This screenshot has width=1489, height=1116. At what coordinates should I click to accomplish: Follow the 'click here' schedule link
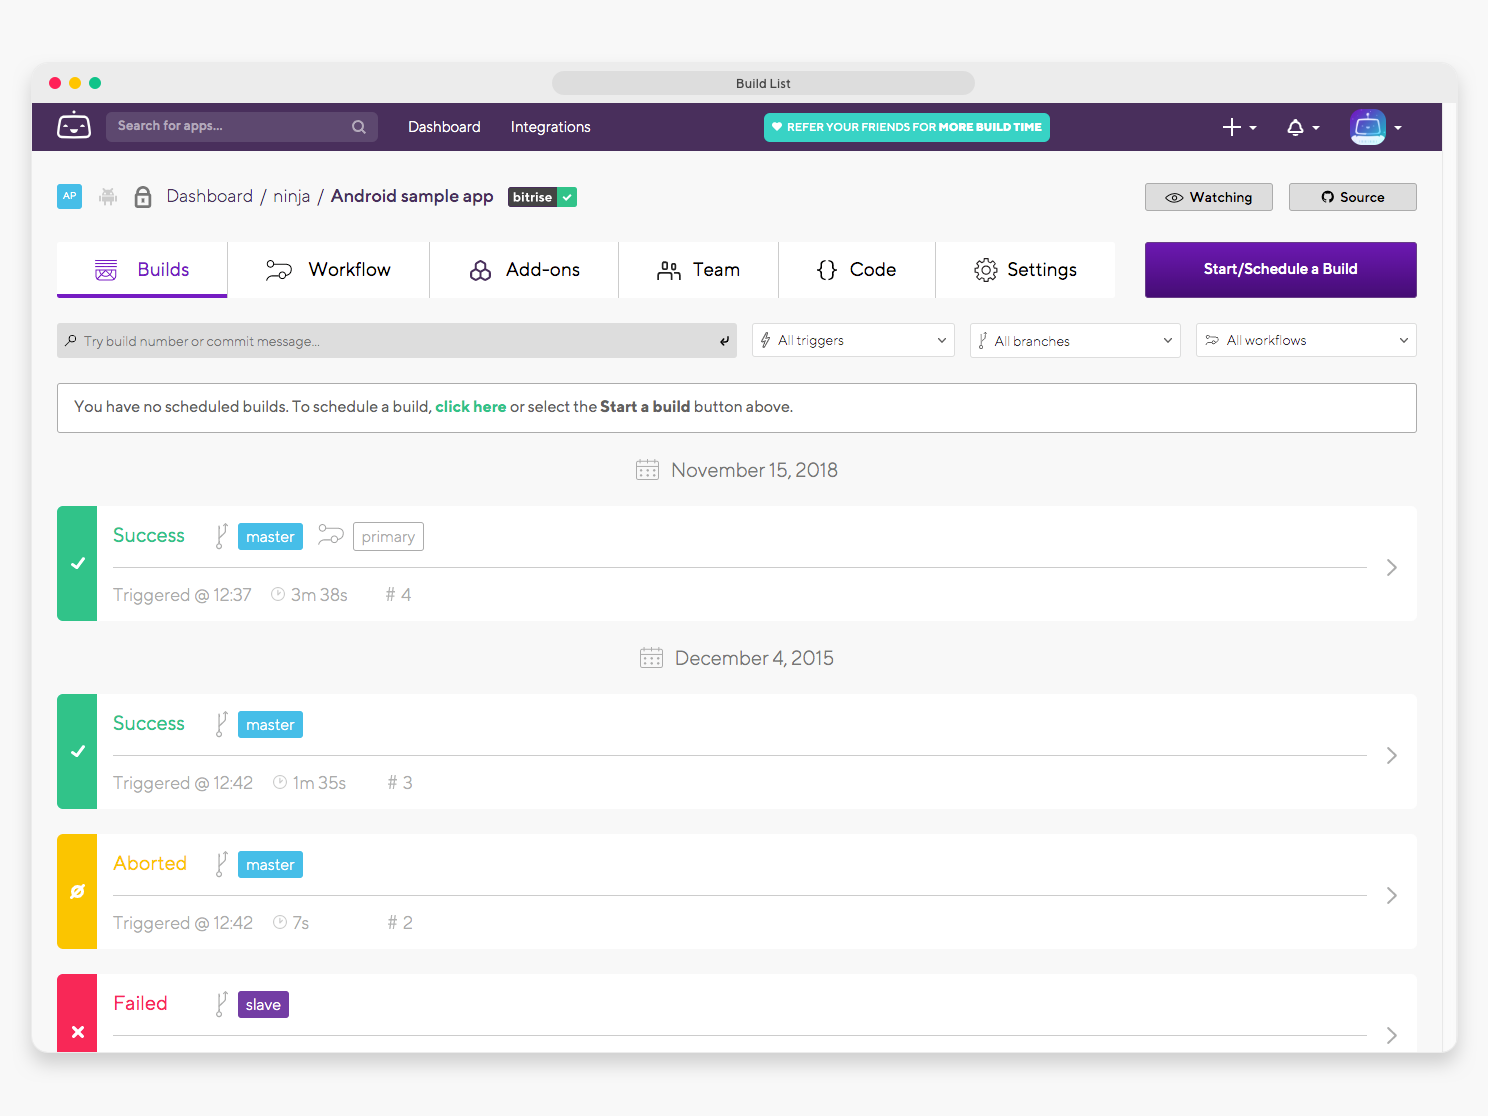click(470, 407)
